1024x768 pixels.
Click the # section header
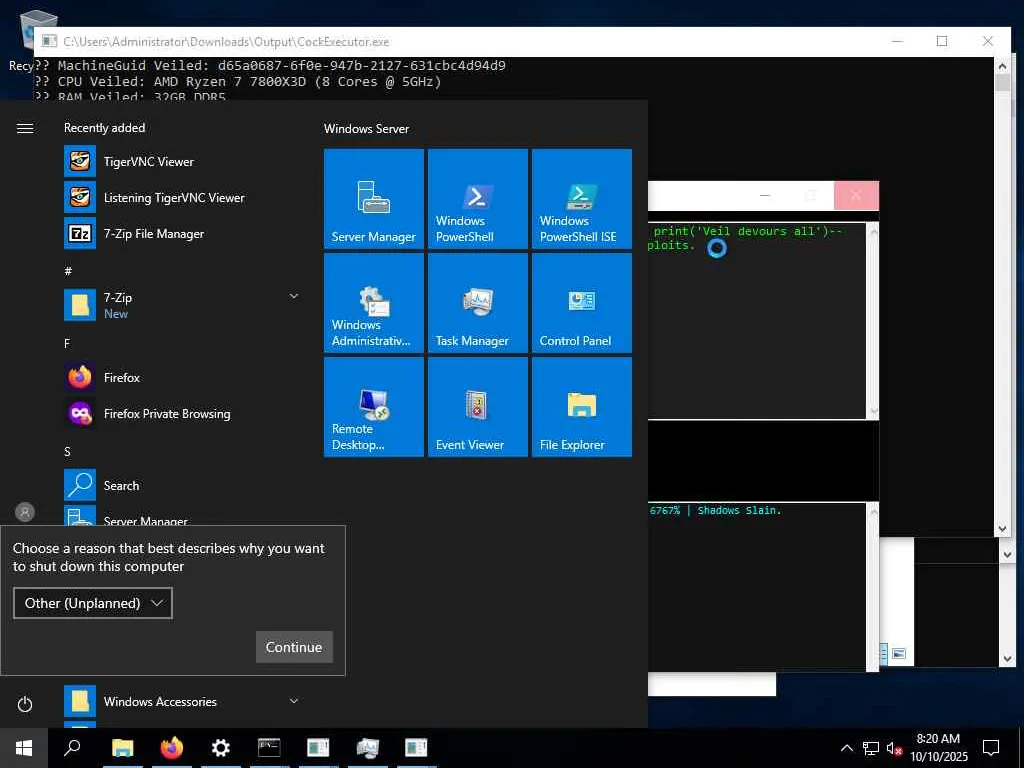pyautogui.click(x=68, y=271)
